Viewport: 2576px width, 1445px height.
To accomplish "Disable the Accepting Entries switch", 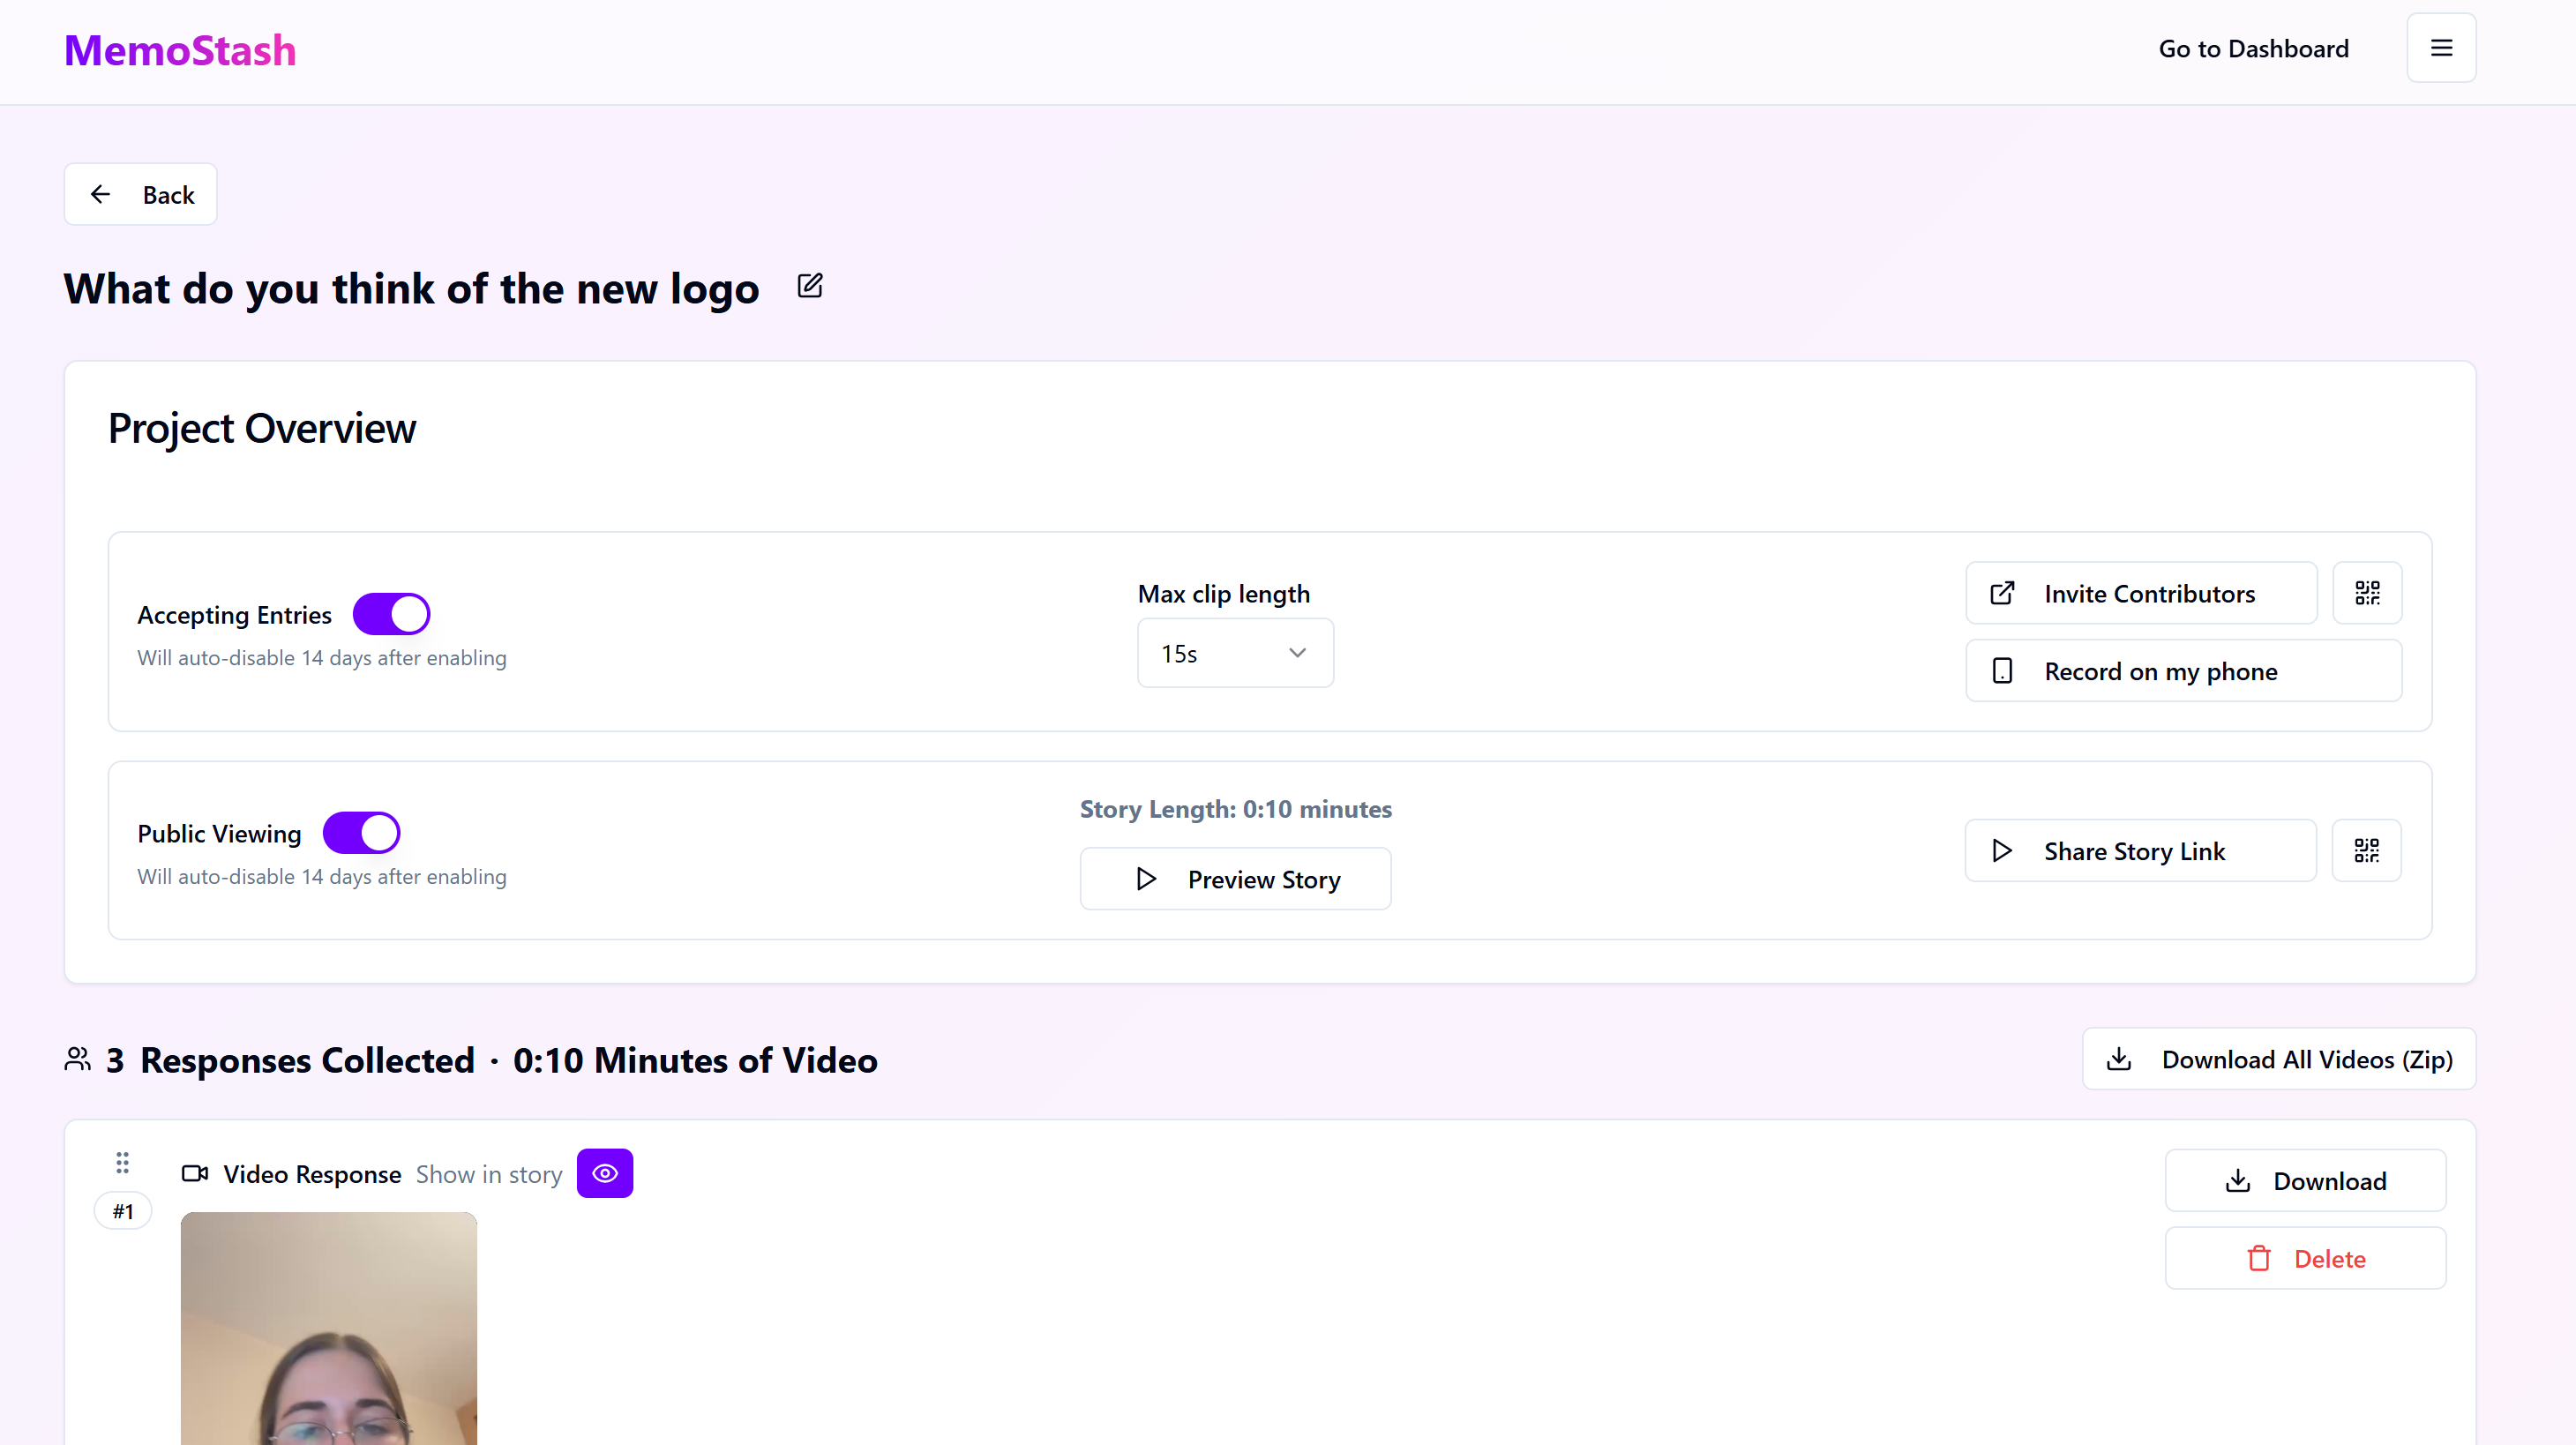I will point(391,614).
